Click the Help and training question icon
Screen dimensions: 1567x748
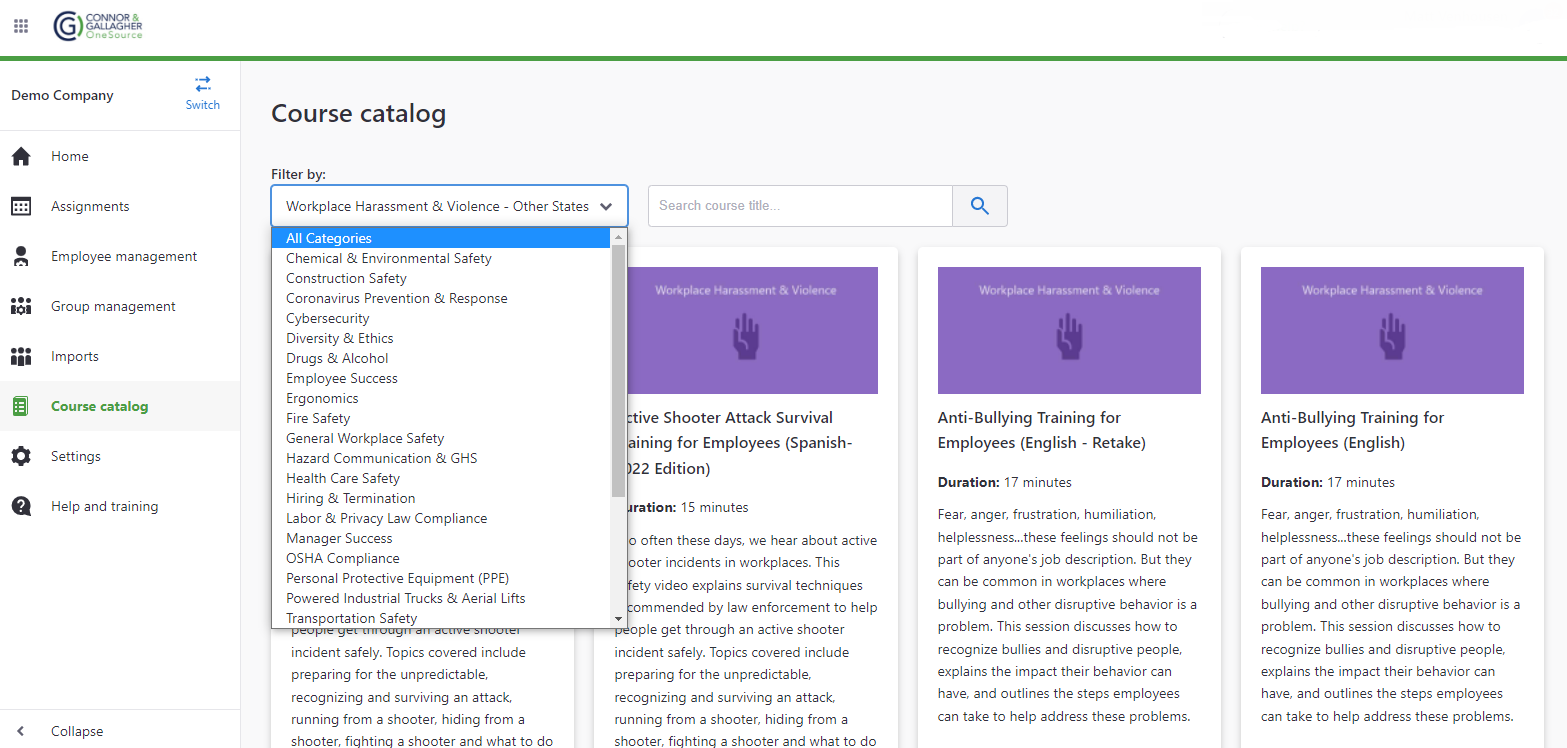(x=21, y=506)
